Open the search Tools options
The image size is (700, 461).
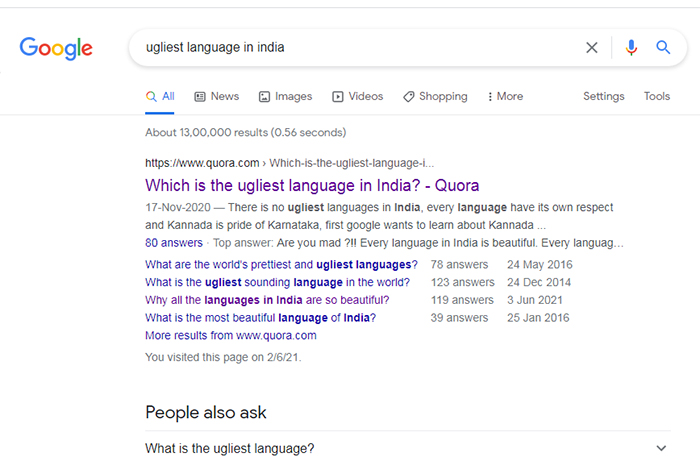click(x=657, y=96)
